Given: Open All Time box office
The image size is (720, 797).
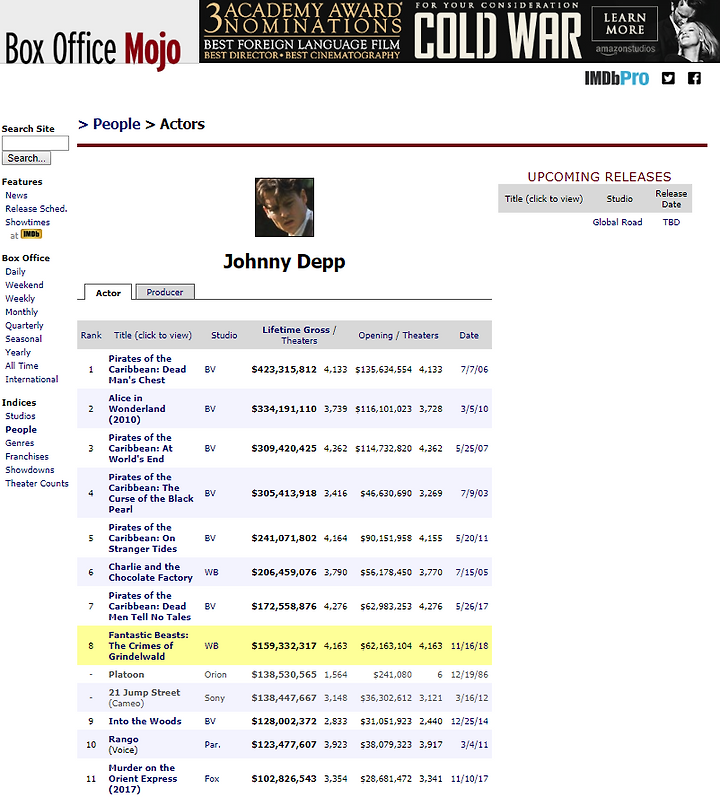Looking at the screenshot, I should coord(21,366).
